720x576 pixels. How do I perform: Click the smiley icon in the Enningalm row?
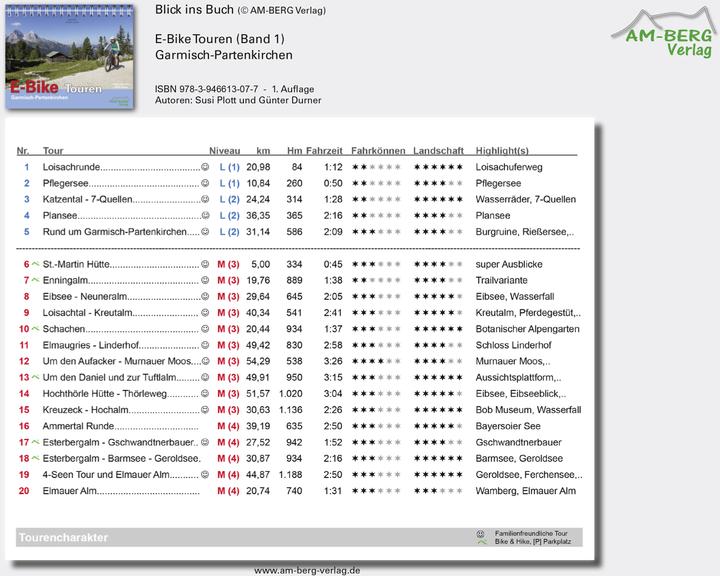(x=205, y=280)
